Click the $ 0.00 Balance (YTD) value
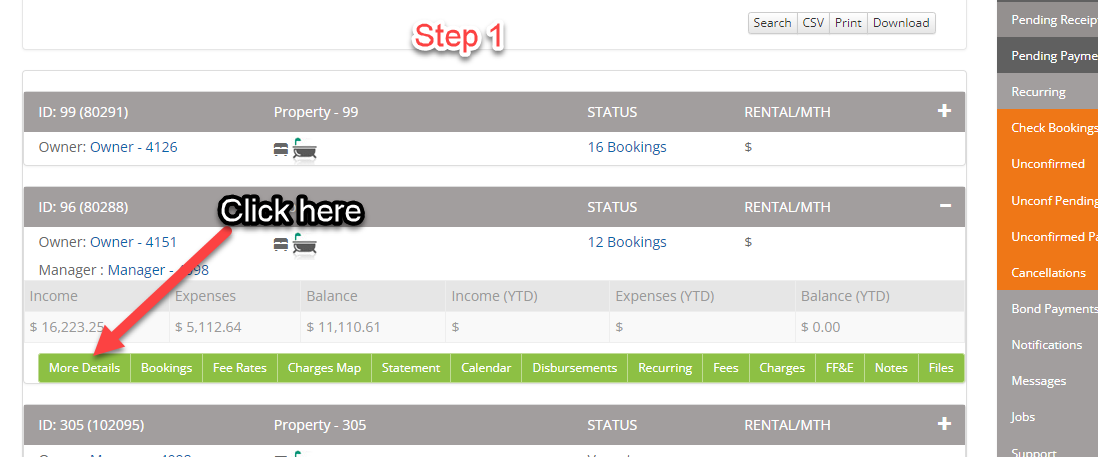The width and height of the screenshot is (1098, 457). click(821, 327)
